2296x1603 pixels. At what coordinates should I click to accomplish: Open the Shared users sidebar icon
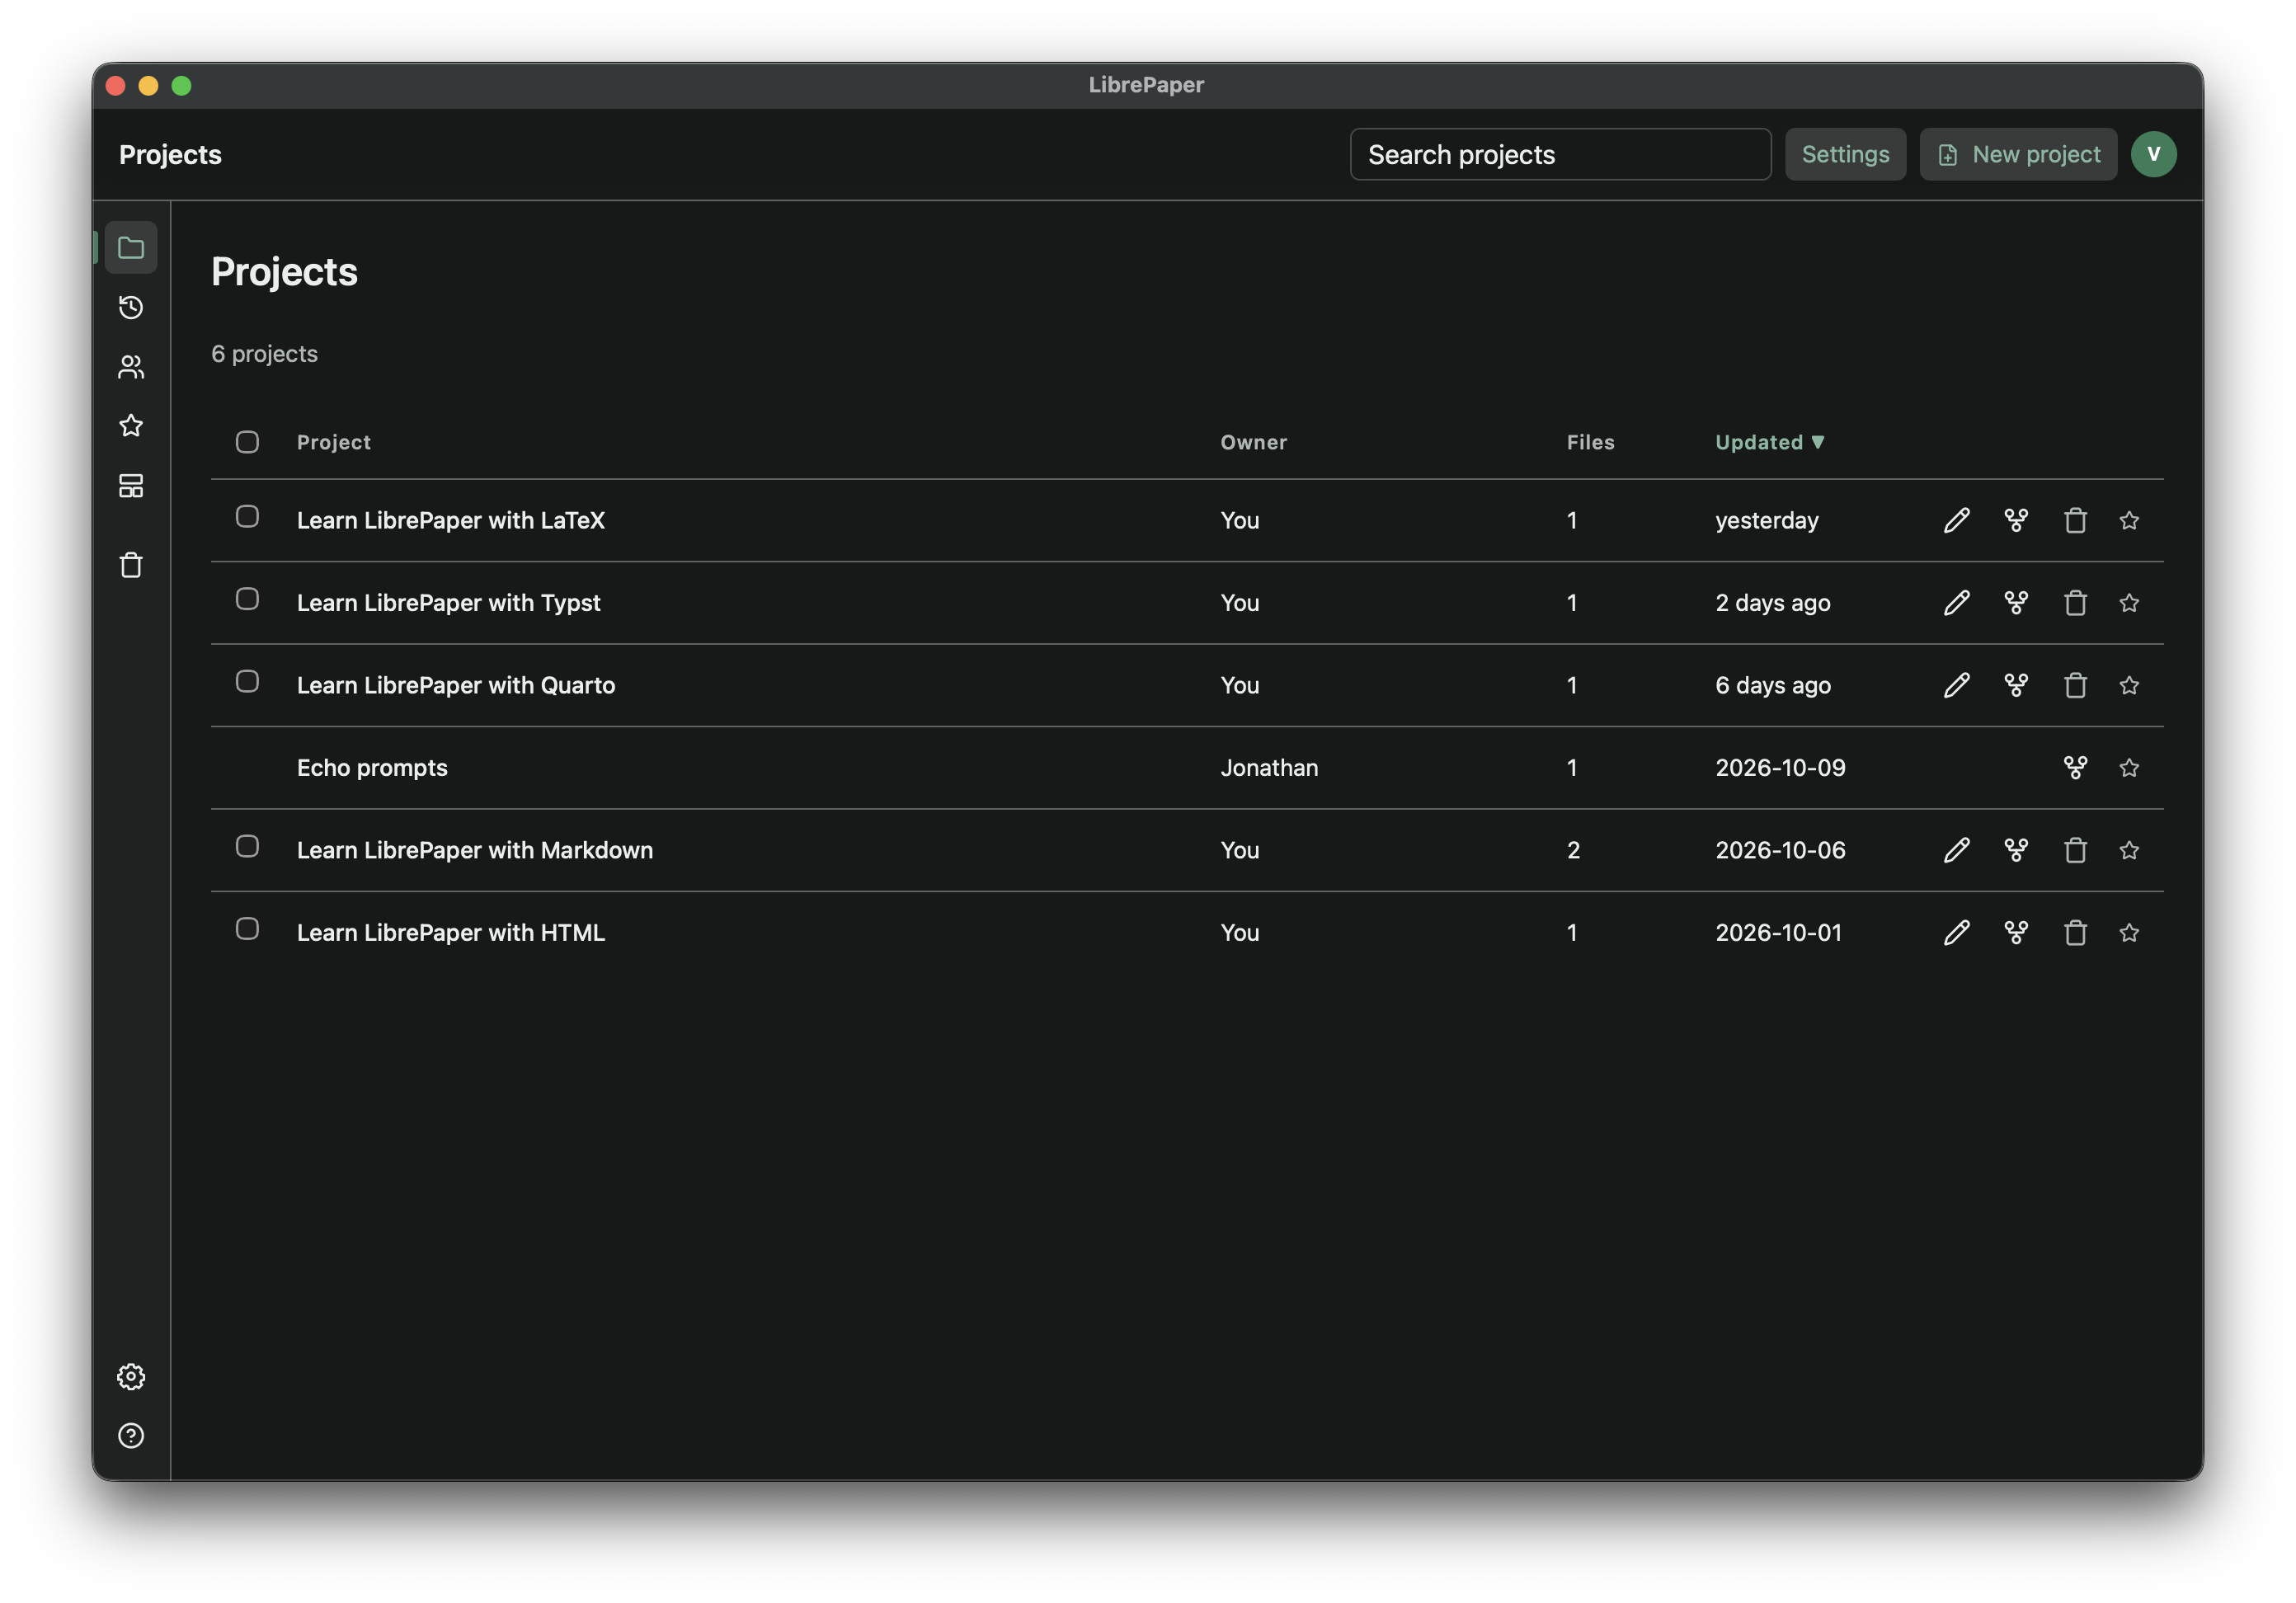click(131, 367)
